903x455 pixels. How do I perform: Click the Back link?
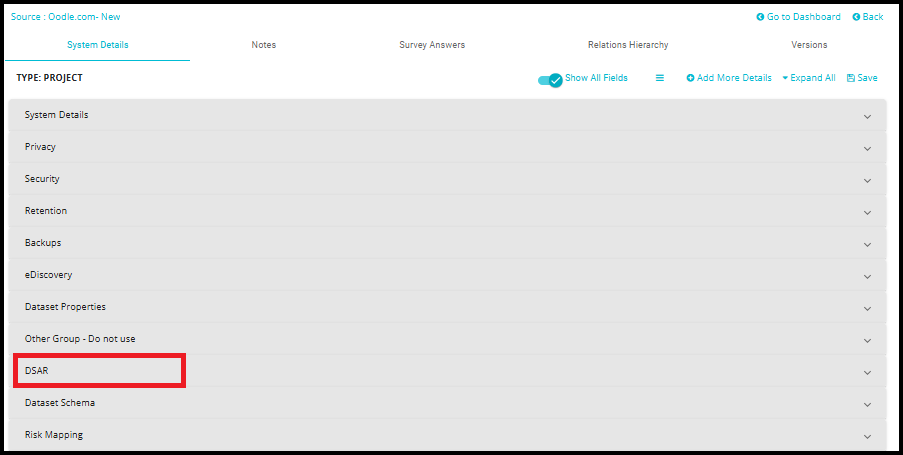[x=867, y=17]
